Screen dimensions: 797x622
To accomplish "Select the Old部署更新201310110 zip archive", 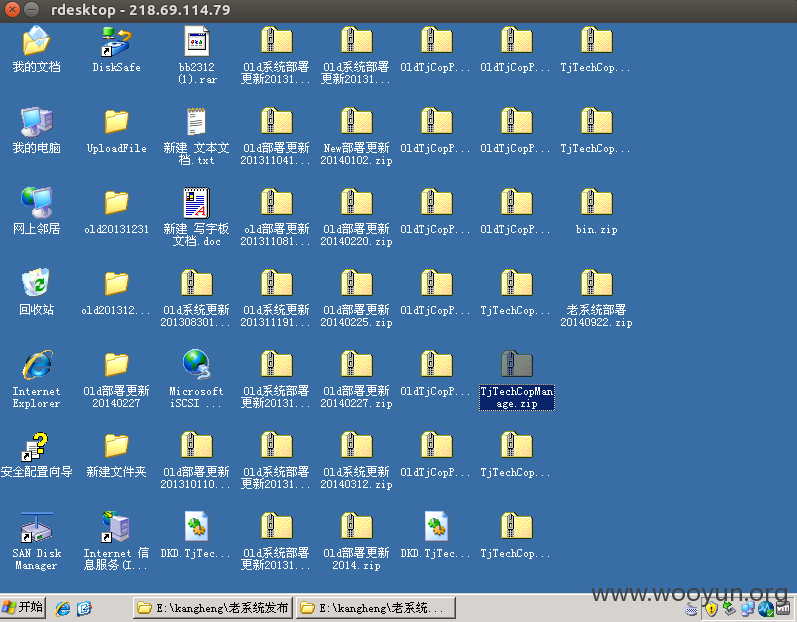I will 197,460.
